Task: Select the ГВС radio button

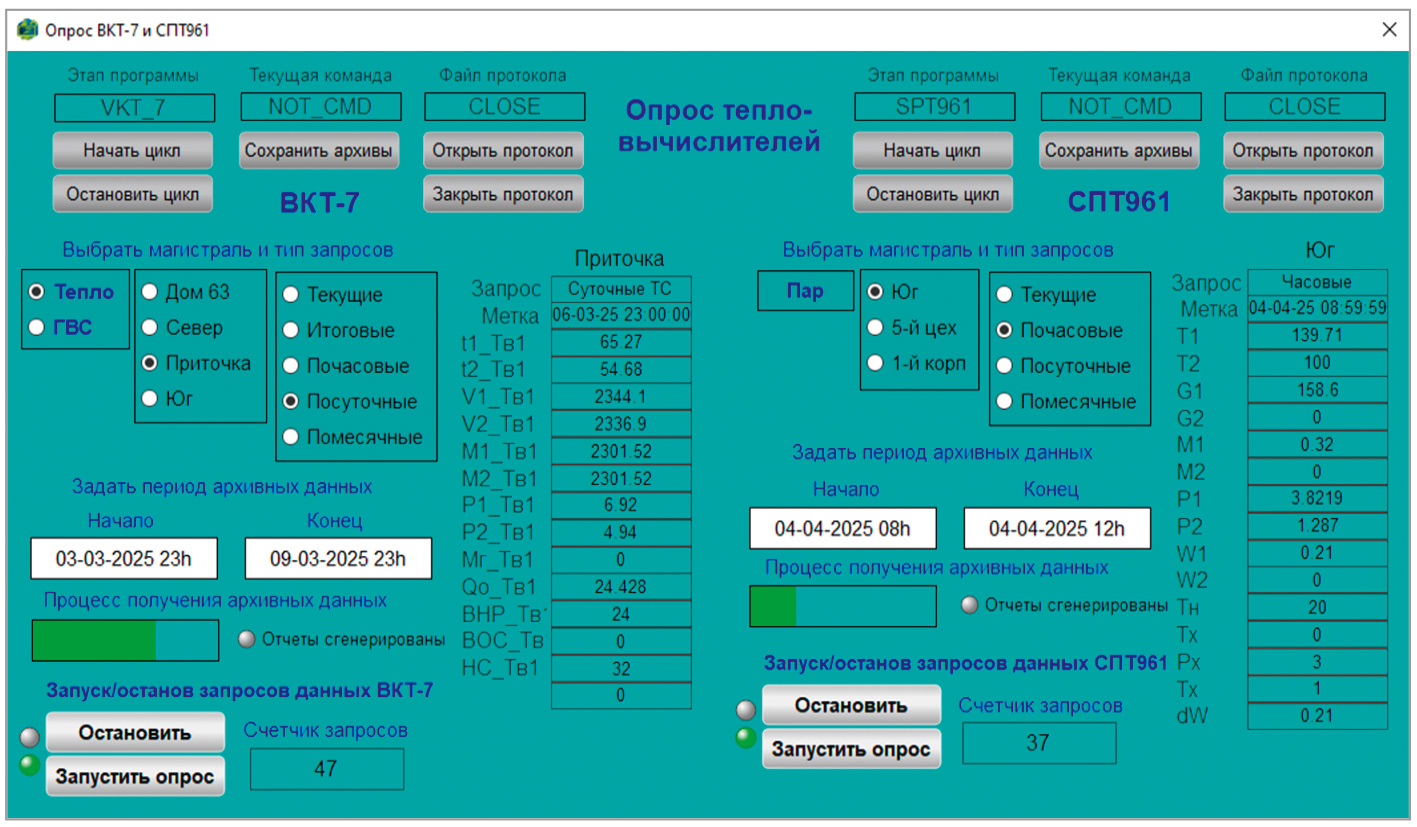Action: point(38,326)
